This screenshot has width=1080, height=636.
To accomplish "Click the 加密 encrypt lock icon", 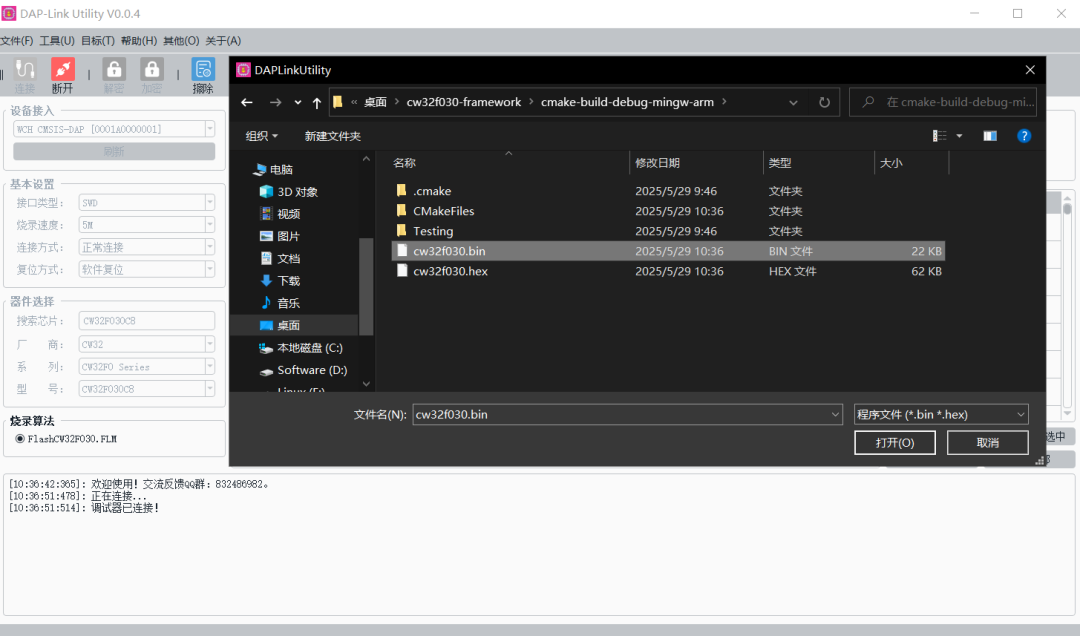I will [150, 68].
